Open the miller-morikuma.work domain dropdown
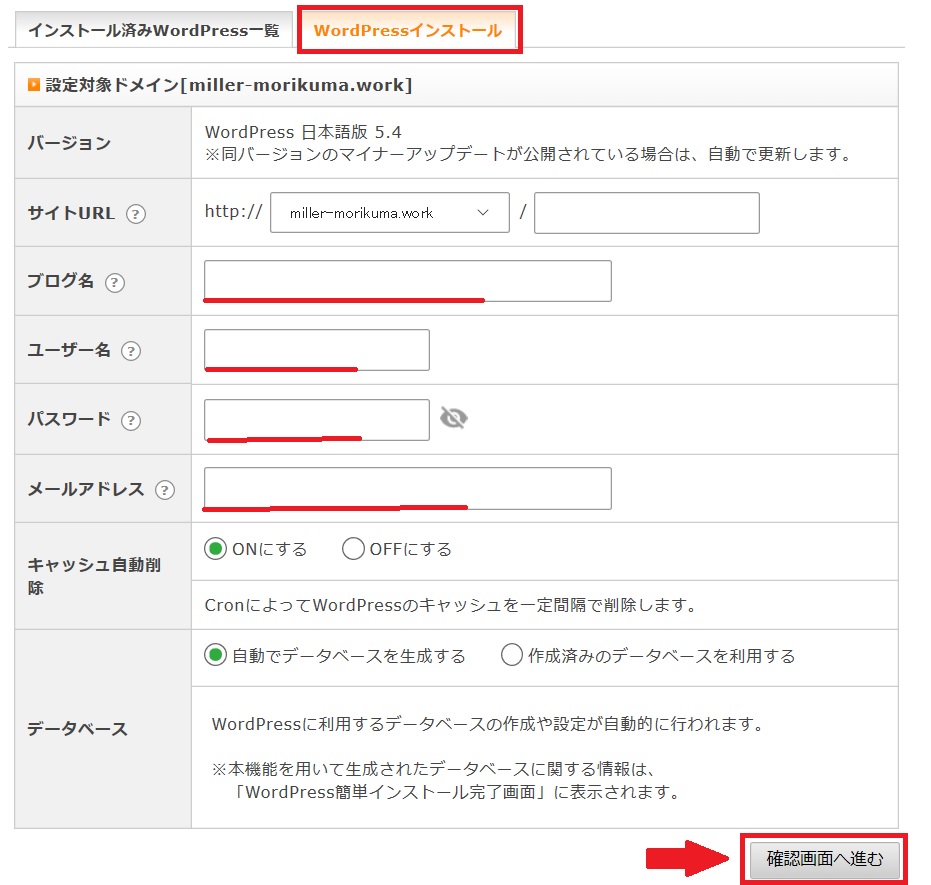 point(390,212)
